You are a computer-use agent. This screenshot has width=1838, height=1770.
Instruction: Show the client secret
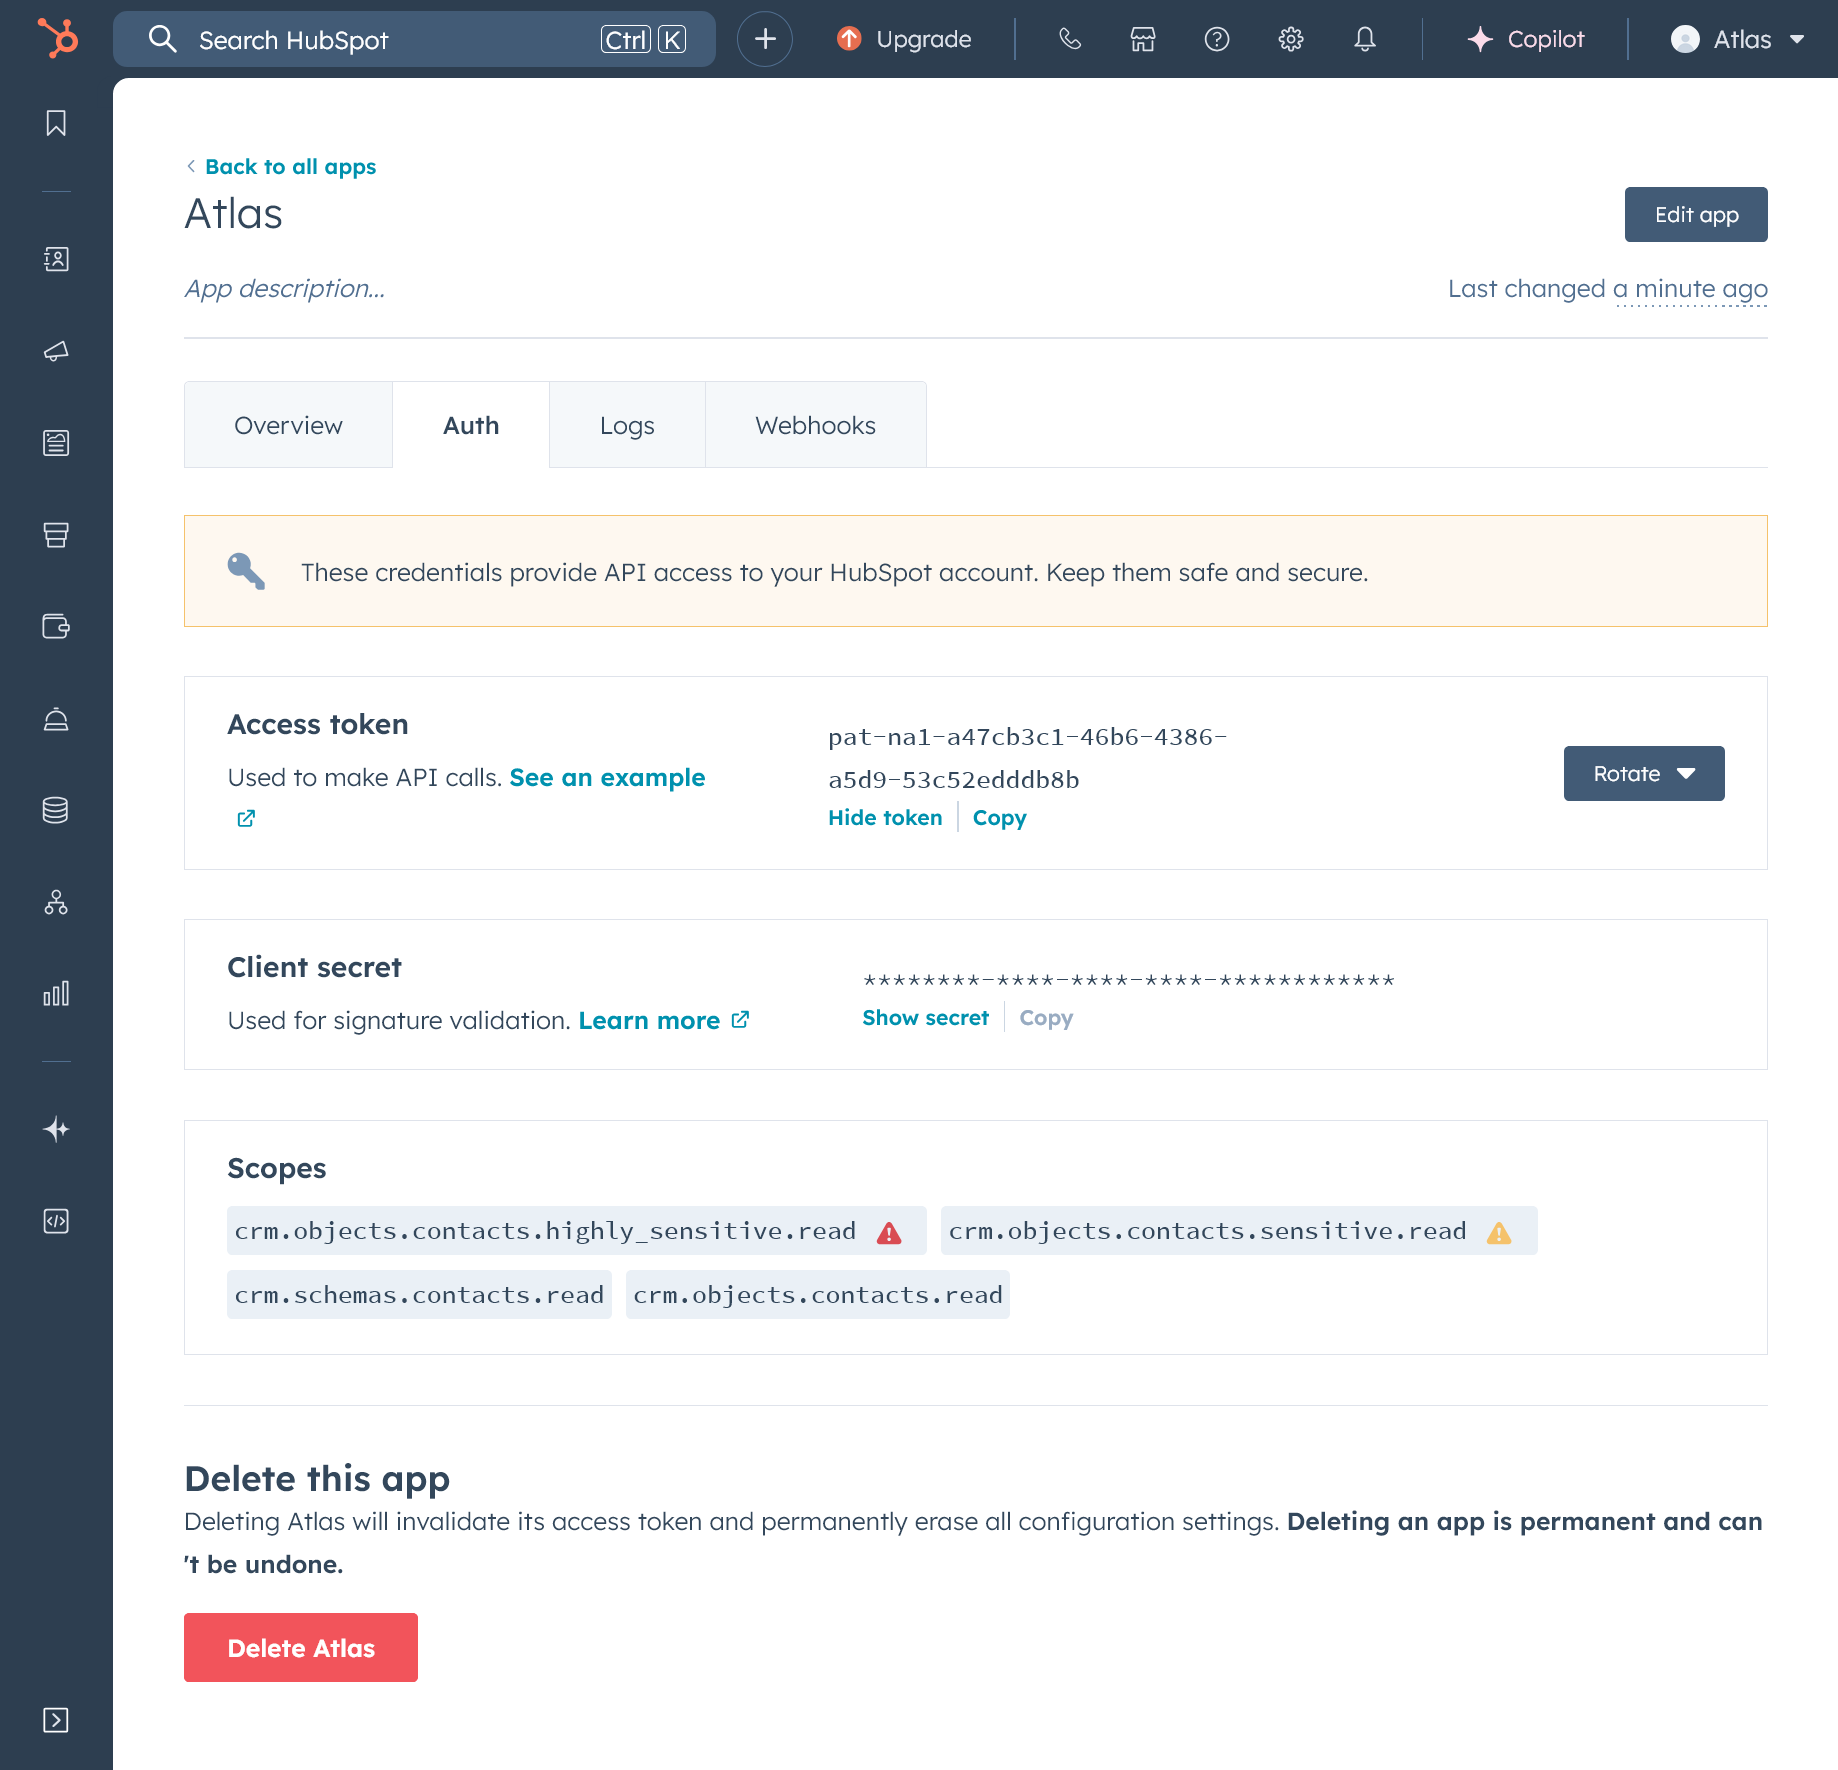click(926, 1017)
